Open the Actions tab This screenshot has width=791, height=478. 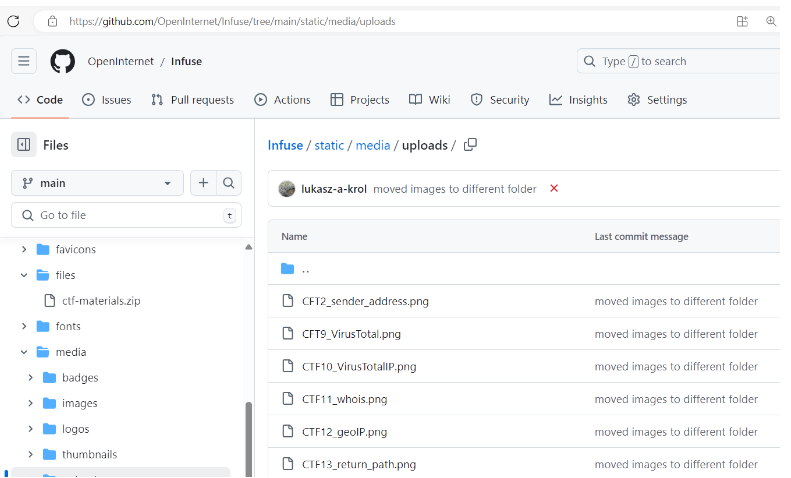(282, 100)
